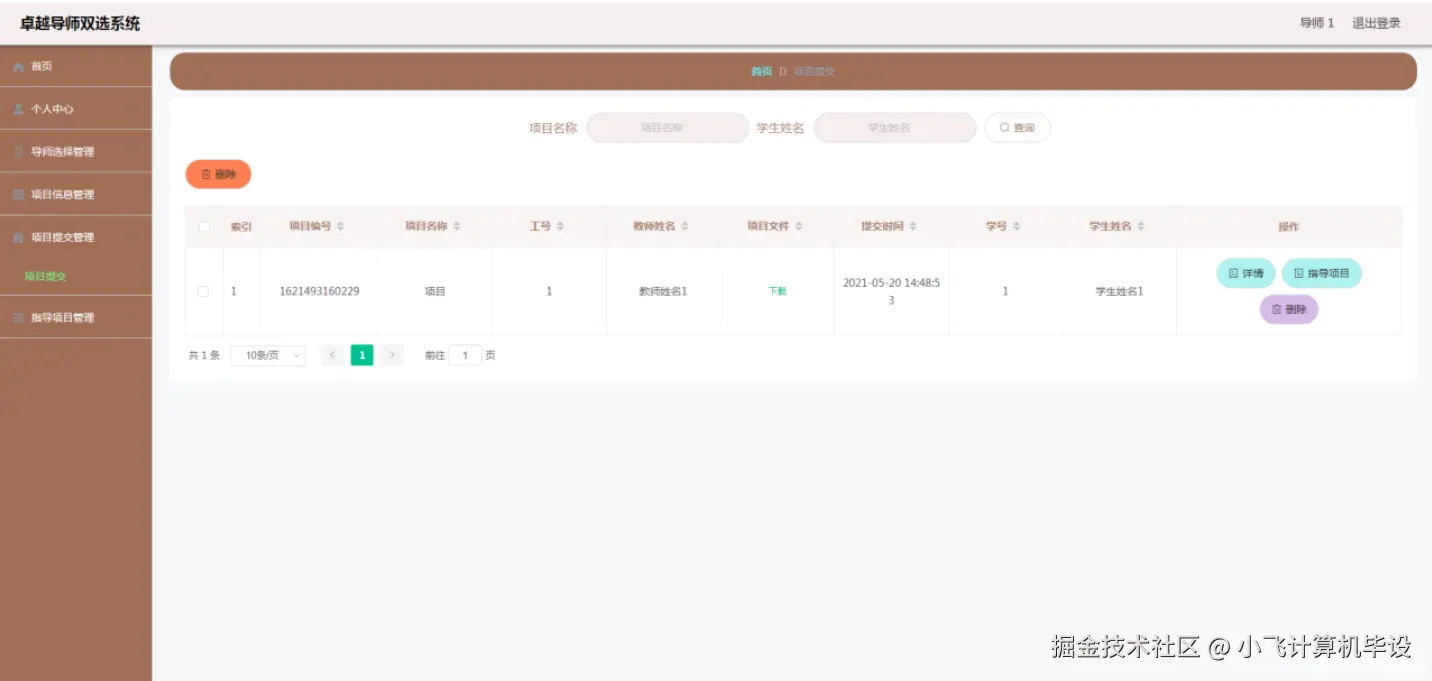Click the icon beside 项目信息管理
This screenshot has height=681, width=1432.
[18, 194]
